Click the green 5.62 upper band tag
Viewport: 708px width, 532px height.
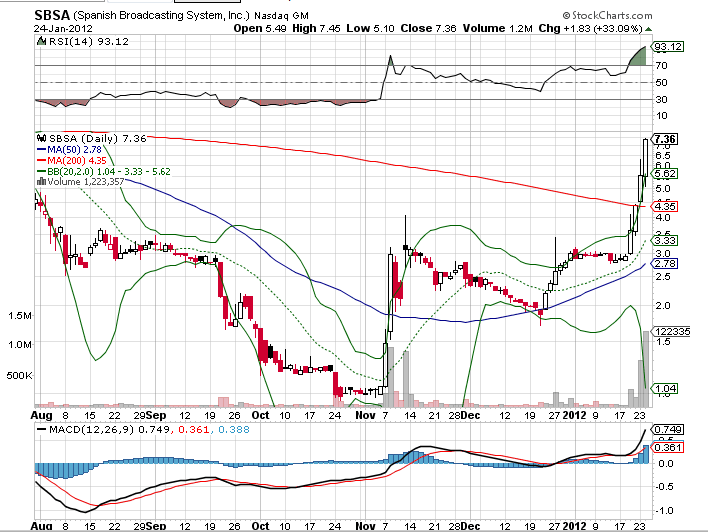tap(665, 173)
